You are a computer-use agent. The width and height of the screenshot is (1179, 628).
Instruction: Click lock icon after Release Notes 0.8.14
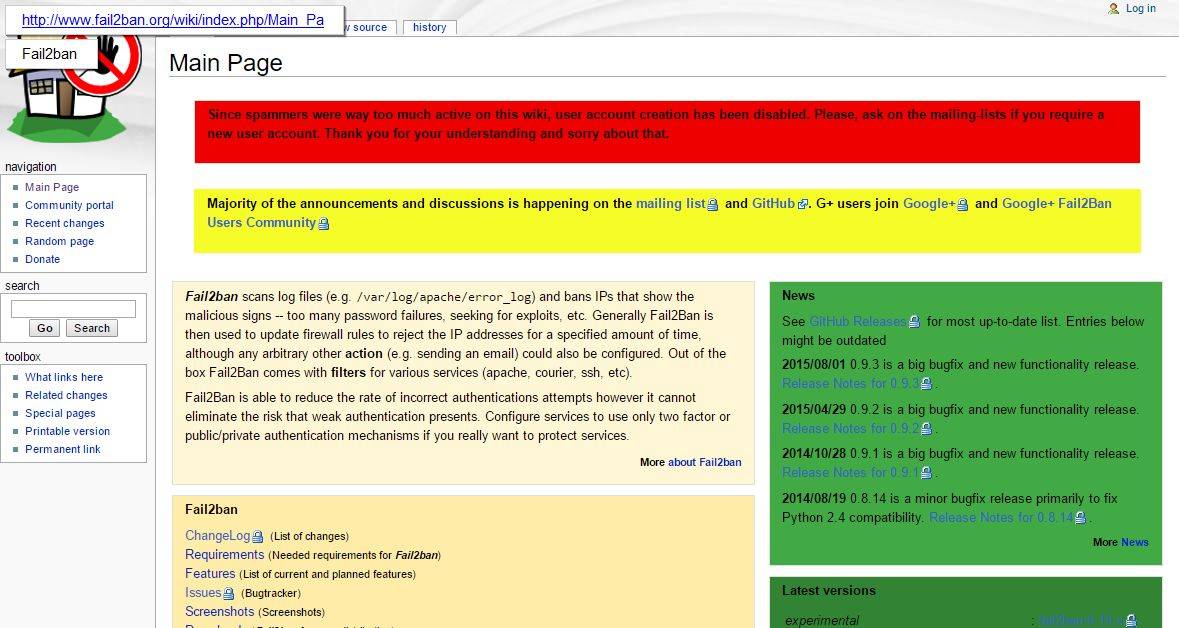coord(1080,518)
